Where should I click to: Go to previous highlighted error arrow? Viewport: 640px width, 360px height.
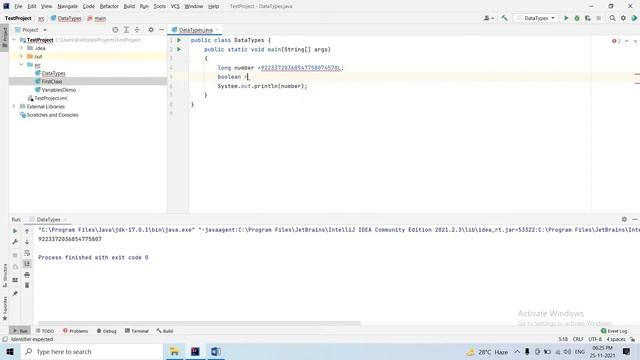pyautogui.click(x=627, y=41)
